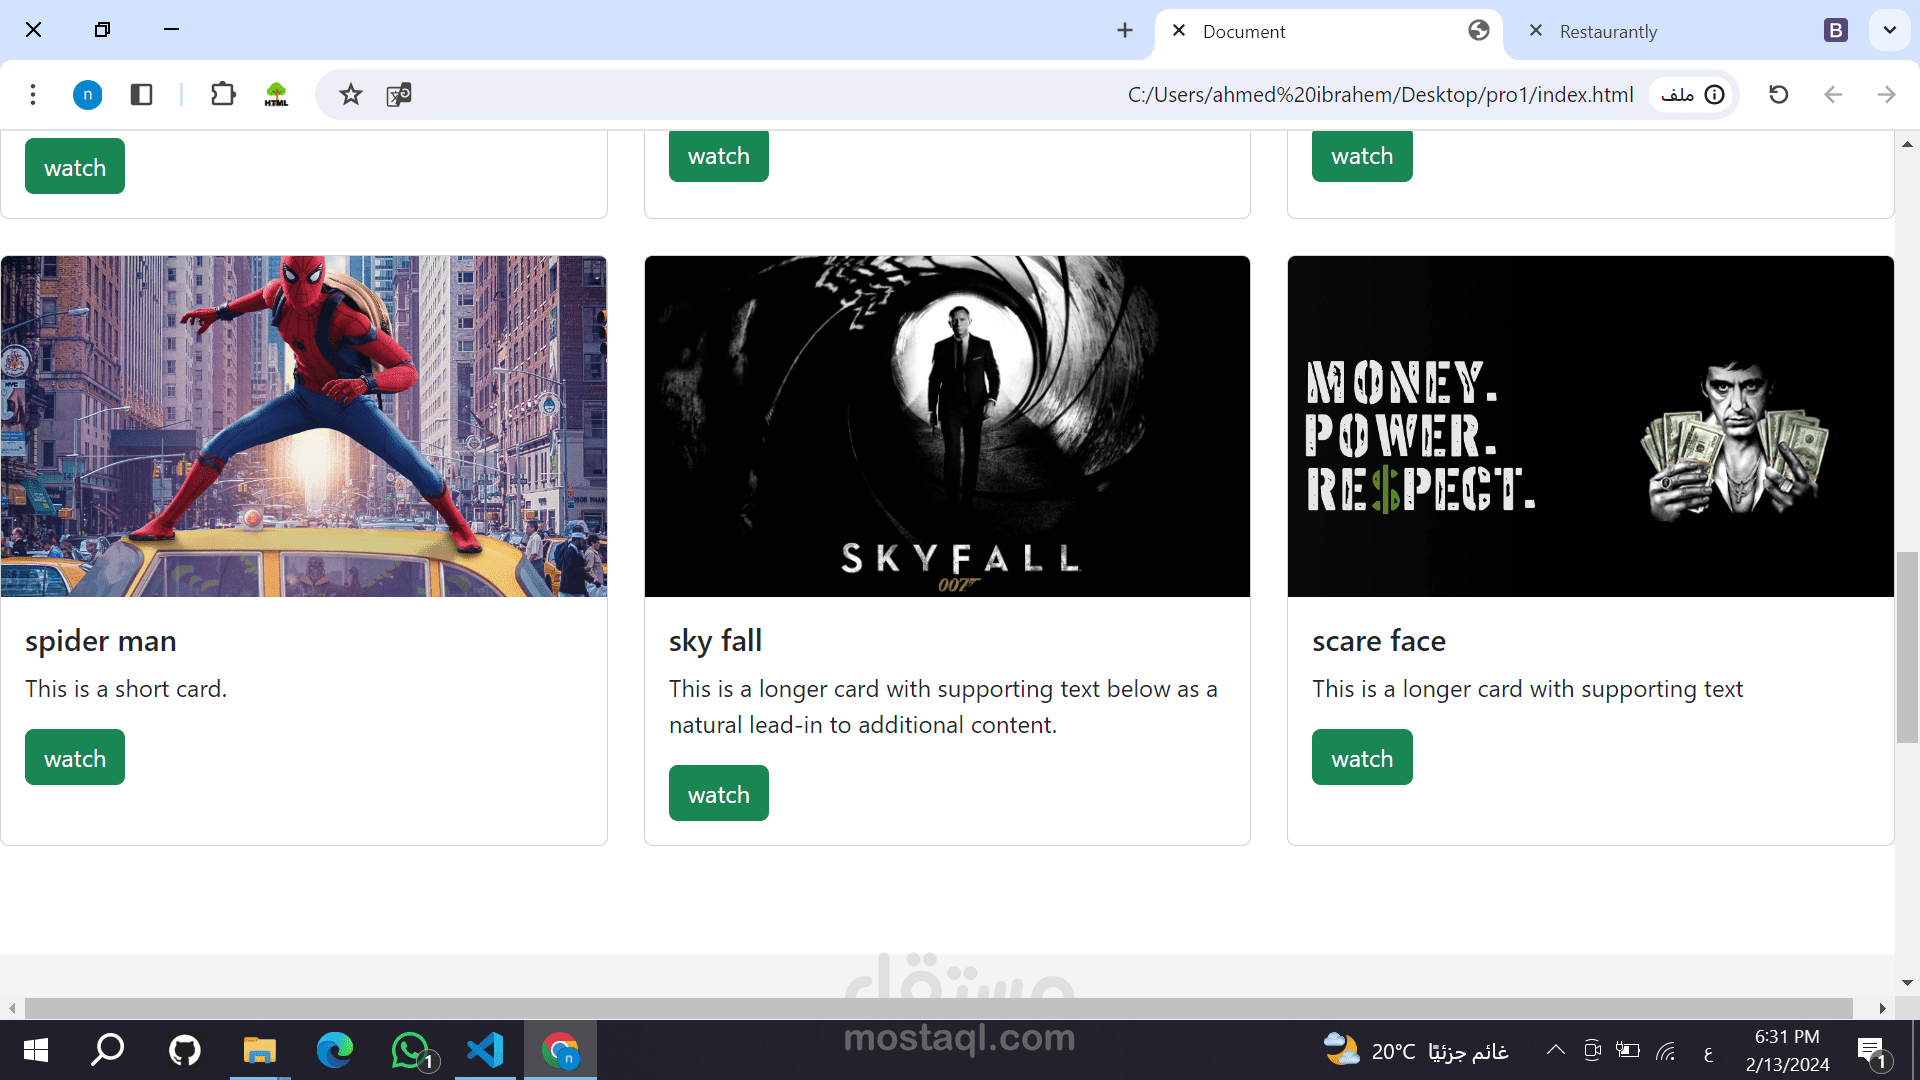Launch GitHub Desktop from taskbar

184,1050
